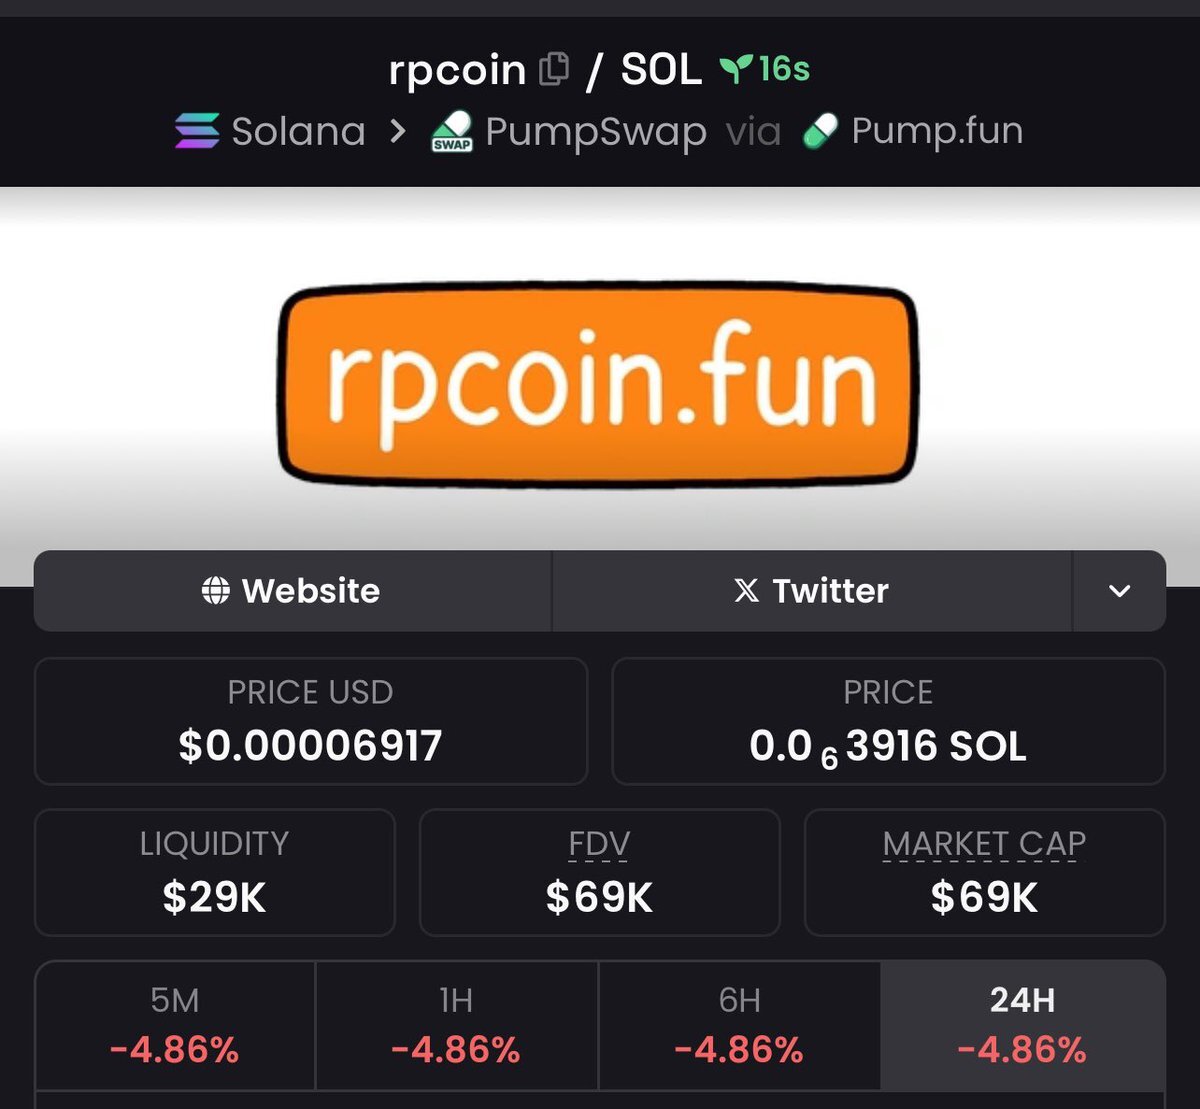Image resolution: width=1200 pixels, height=1109 pixels.
Task: Click the PumpSwap logo icon
Action: click(x=452, y=132)
